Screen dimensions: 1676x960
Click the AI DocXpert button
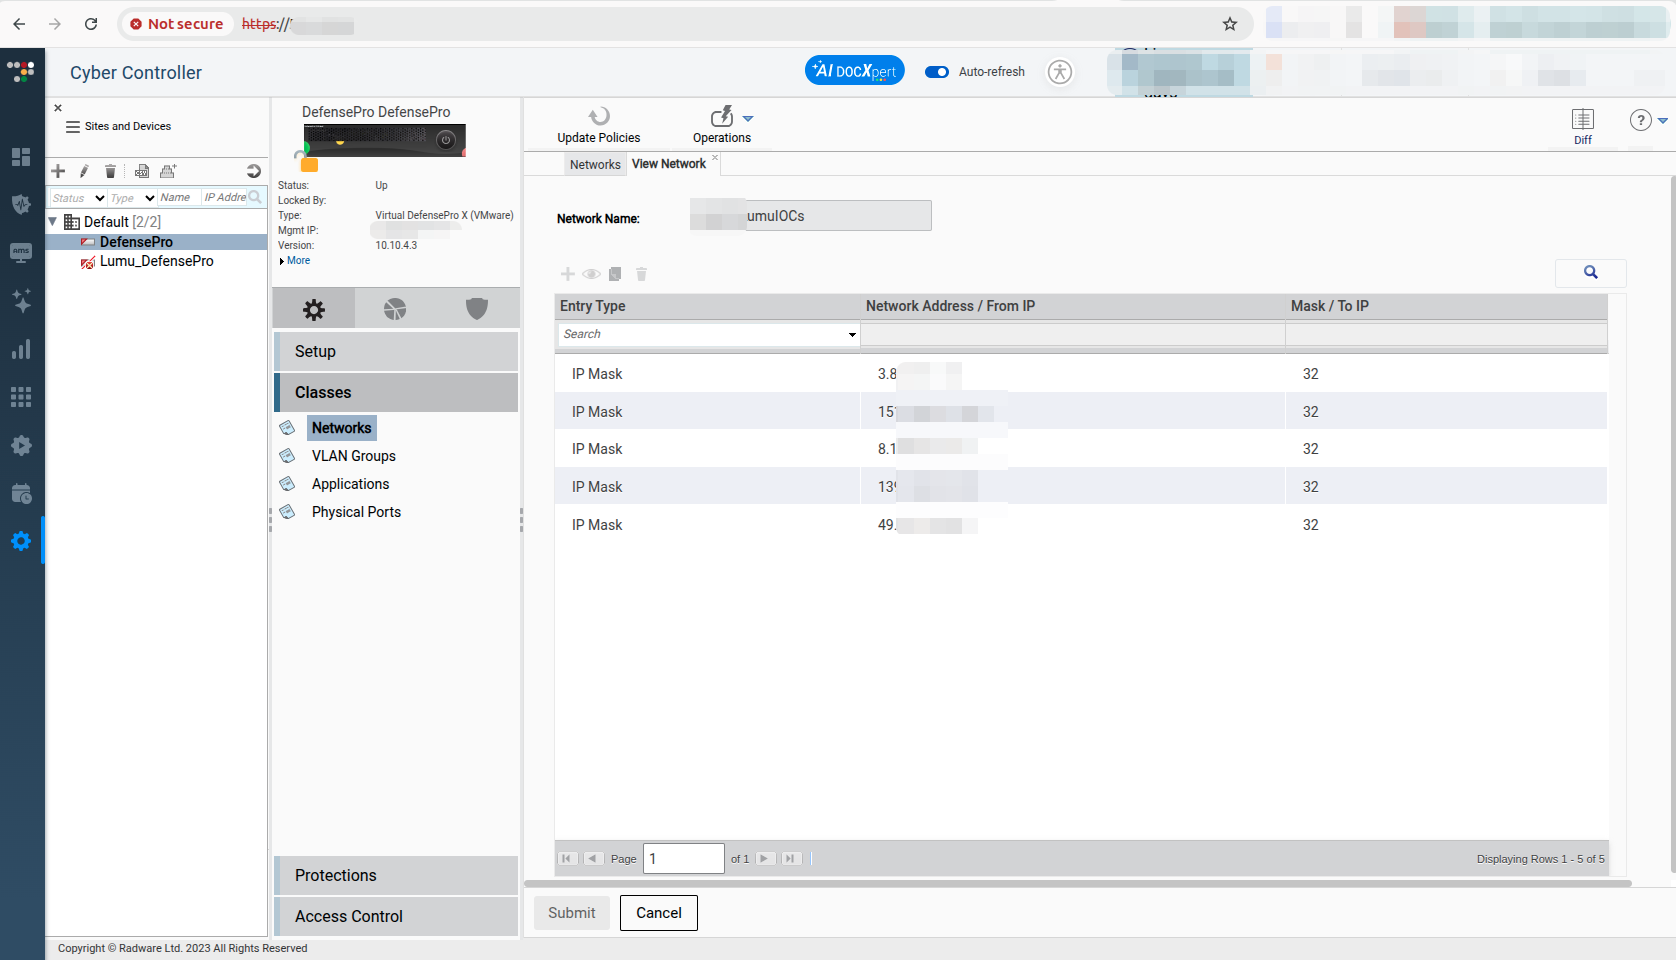854,71
